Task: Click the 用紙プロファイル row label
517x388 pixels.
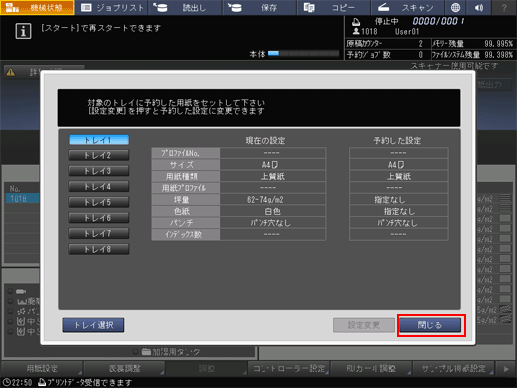Action: pos(186,188)
